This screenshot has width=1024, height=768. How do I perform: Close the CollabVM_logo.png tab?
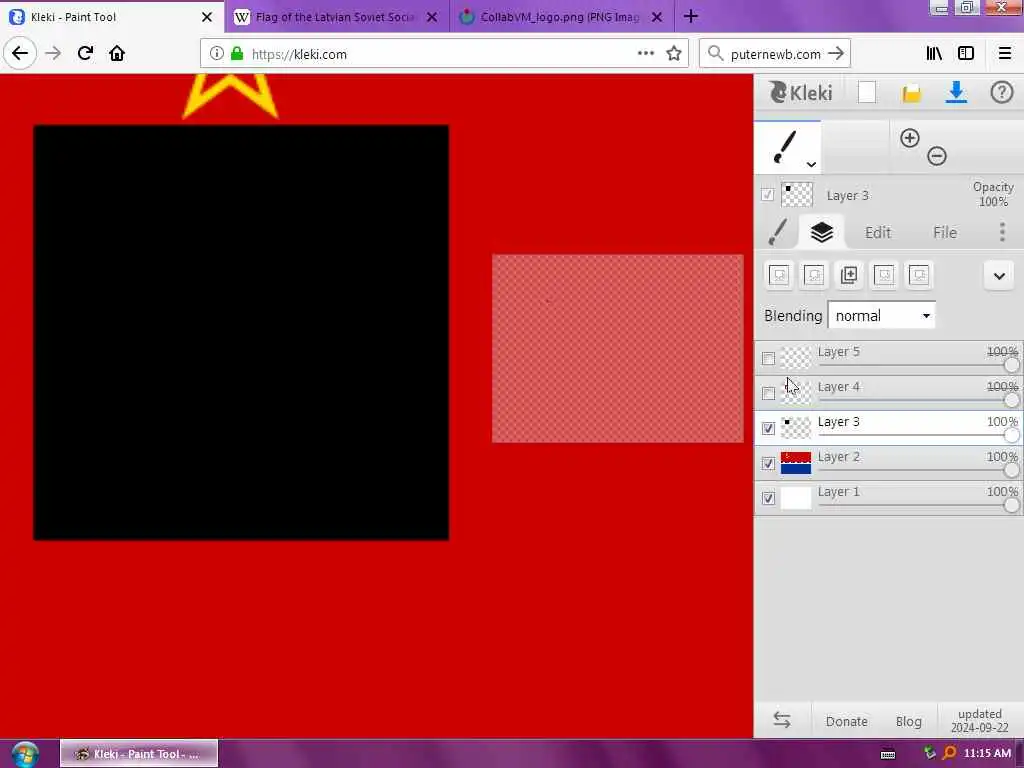[x=657, y=17]
